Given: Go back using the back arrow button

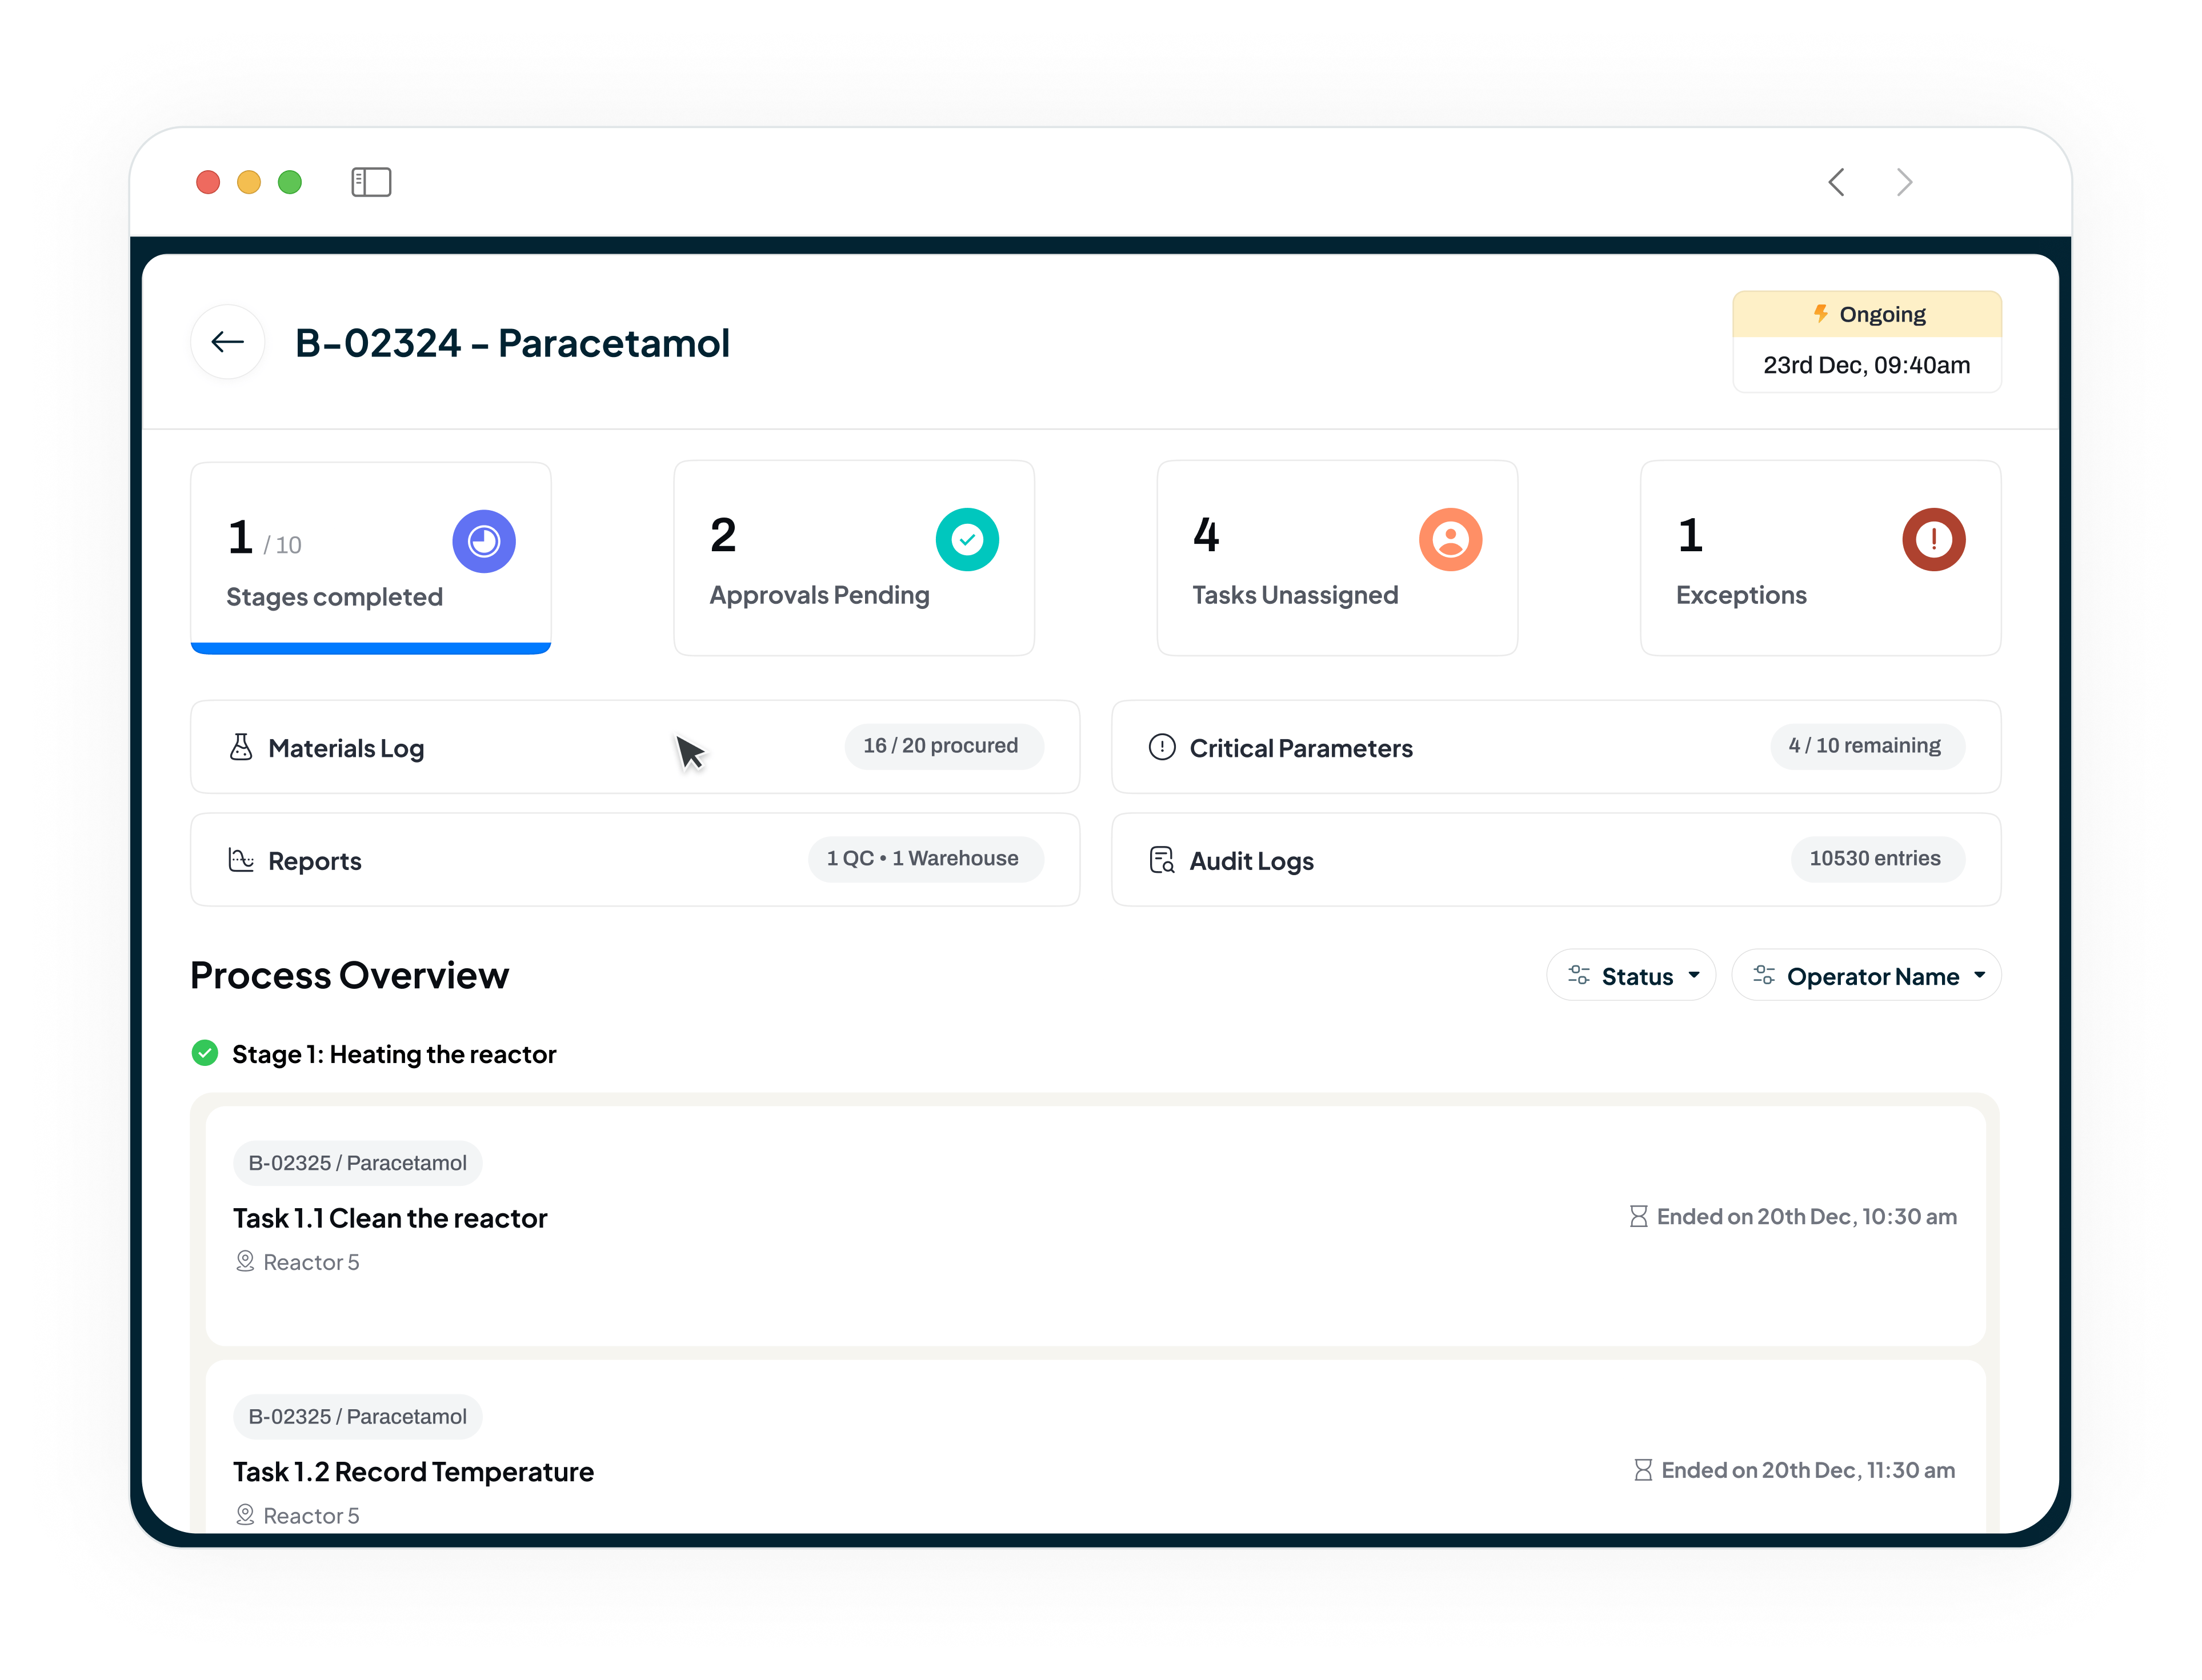Looking at the screenshot, I should (227, 342).
